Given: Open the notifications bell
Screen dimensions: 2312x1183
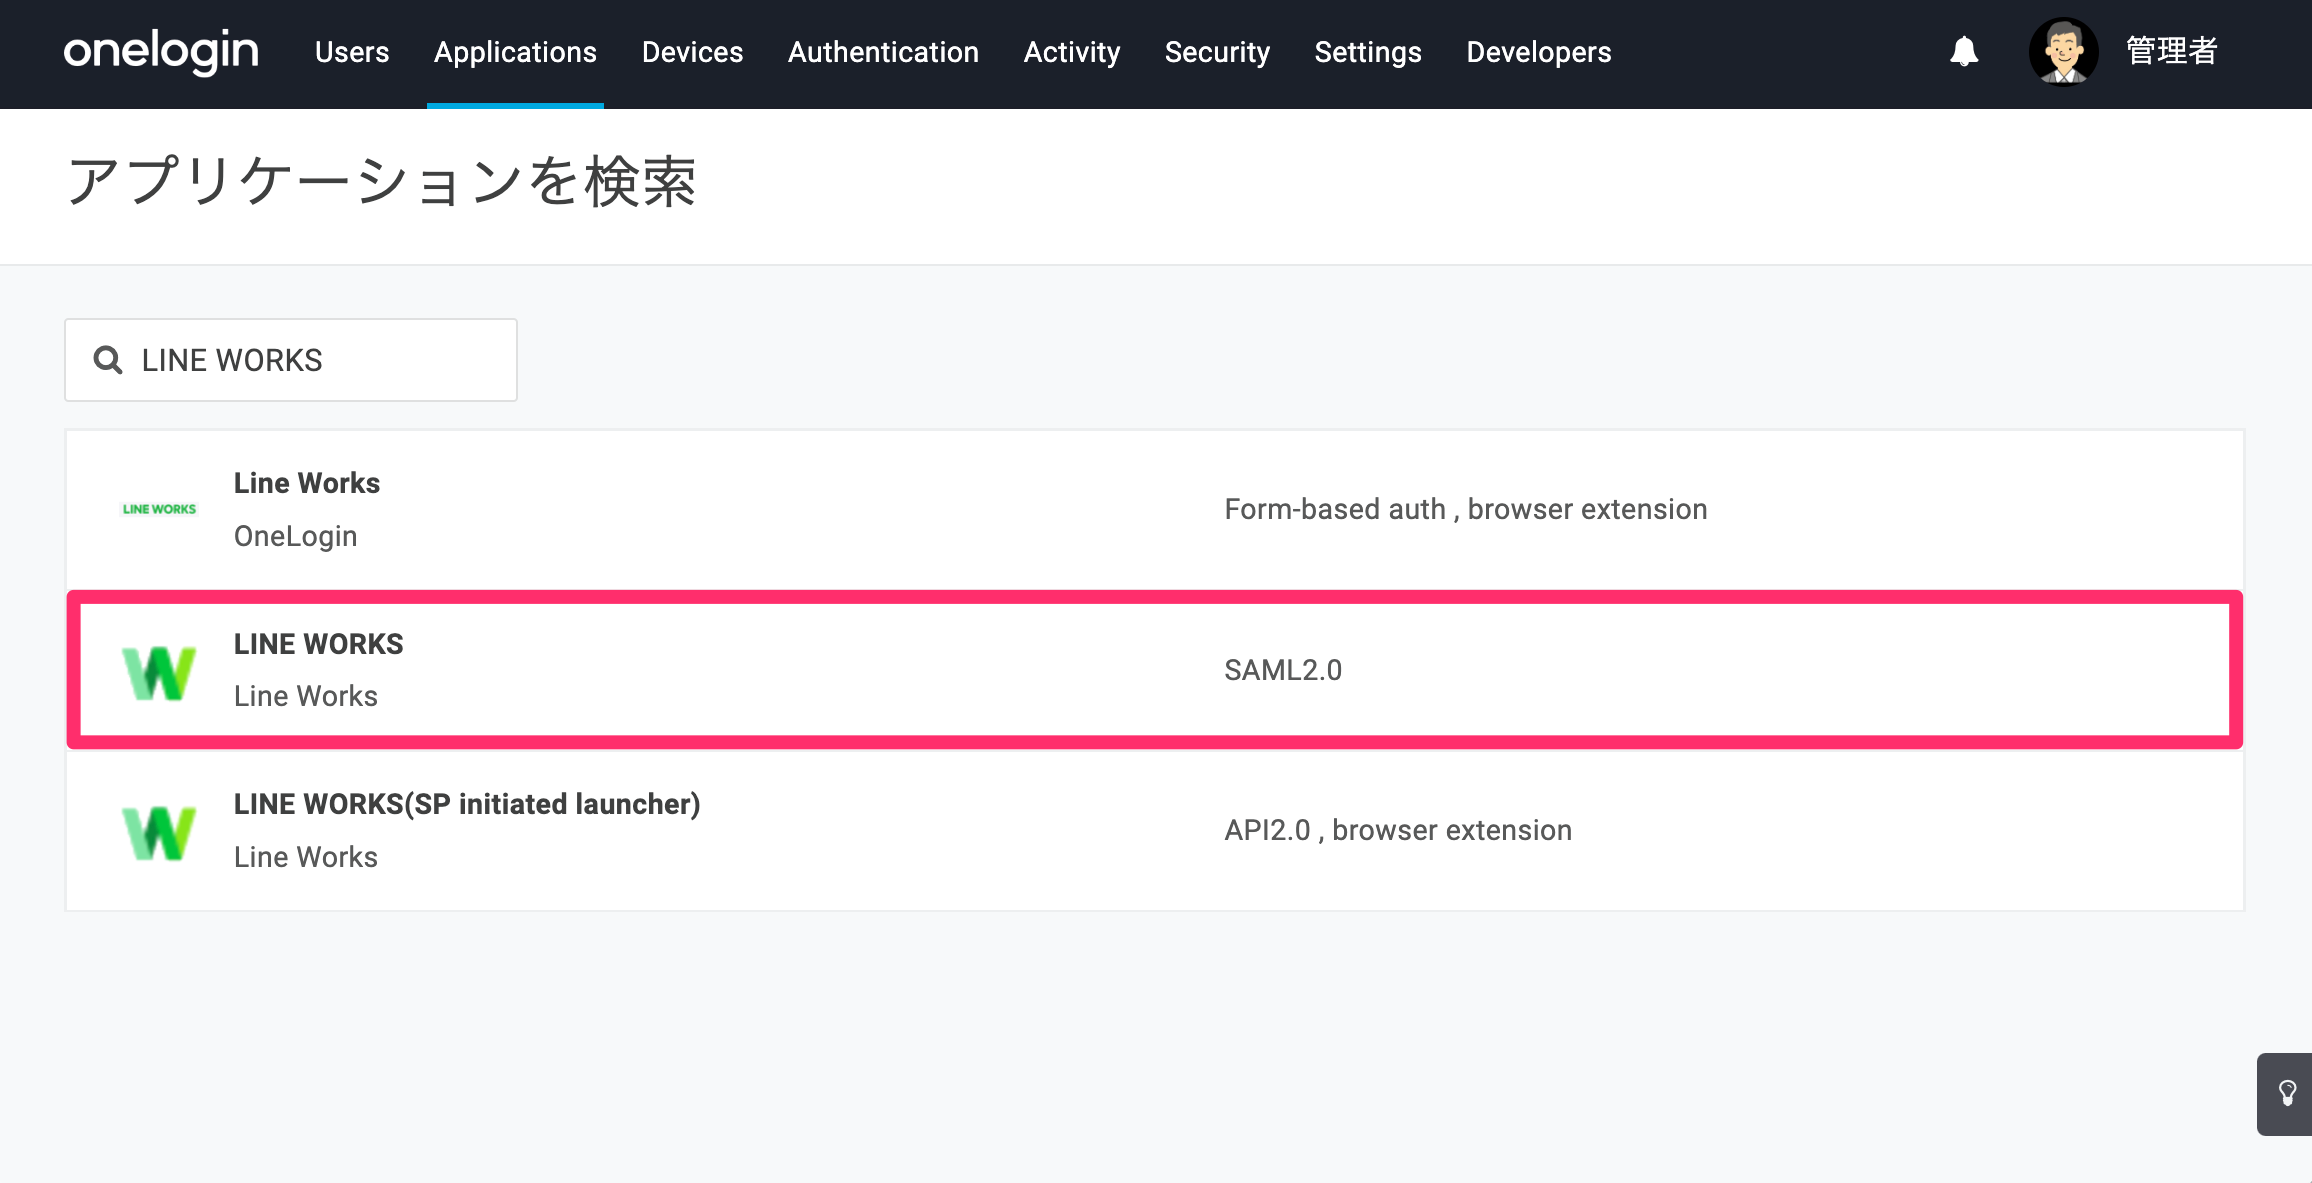Looking at the screenshot, I should [1964, 52].
